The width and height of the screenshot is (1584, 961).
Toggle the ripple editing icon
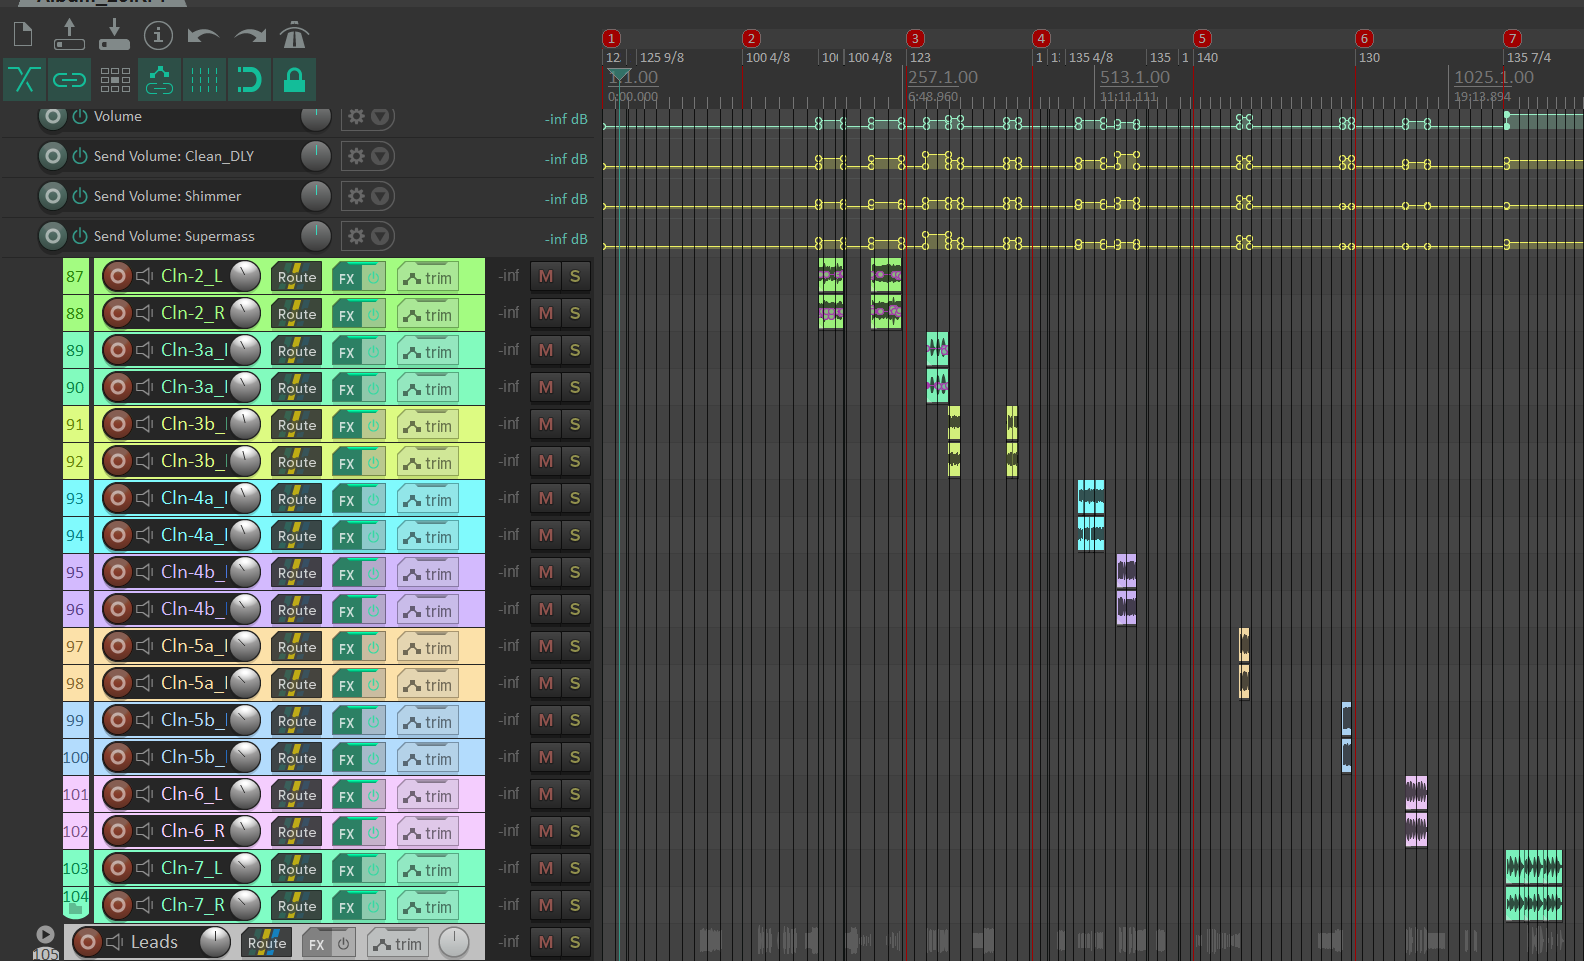pyautogui.click(x=115, y=80)
